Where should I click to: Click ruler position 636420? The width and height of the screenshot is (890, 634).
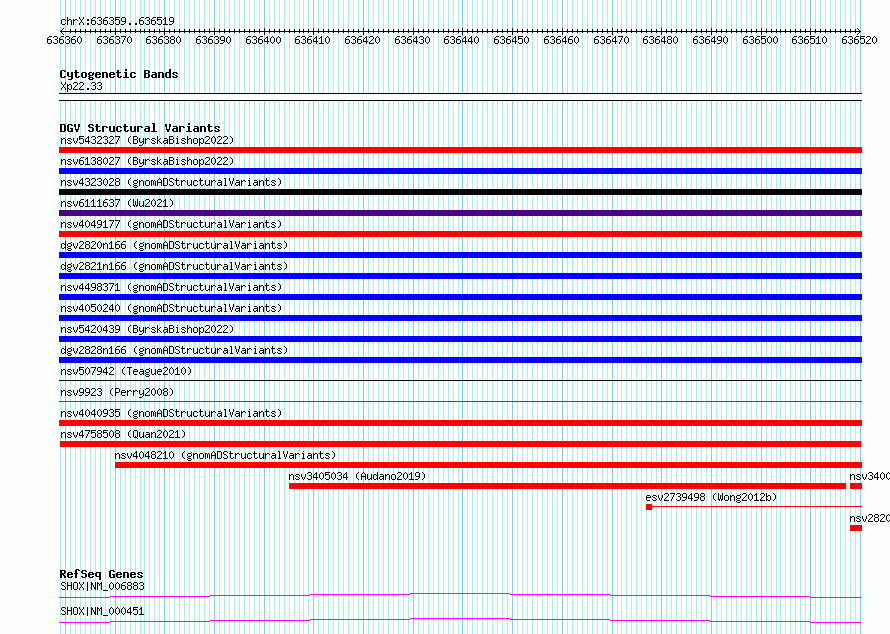tap(362, 40)
